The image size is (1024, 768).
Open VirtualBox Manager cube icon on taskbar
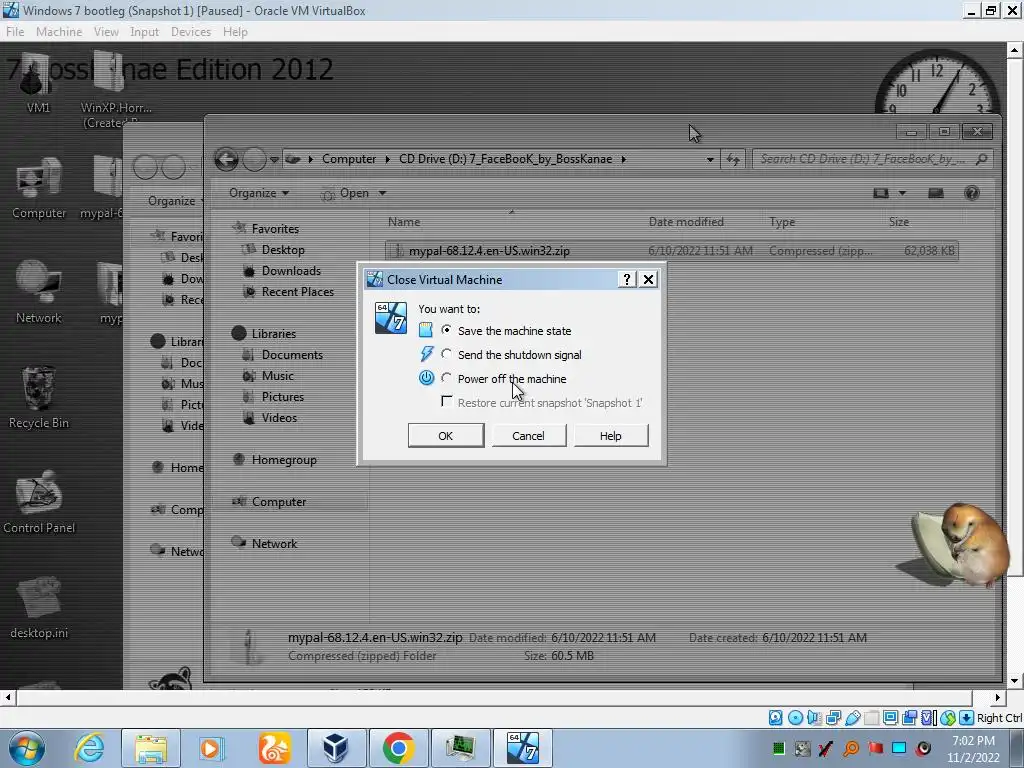coord(336,748)
